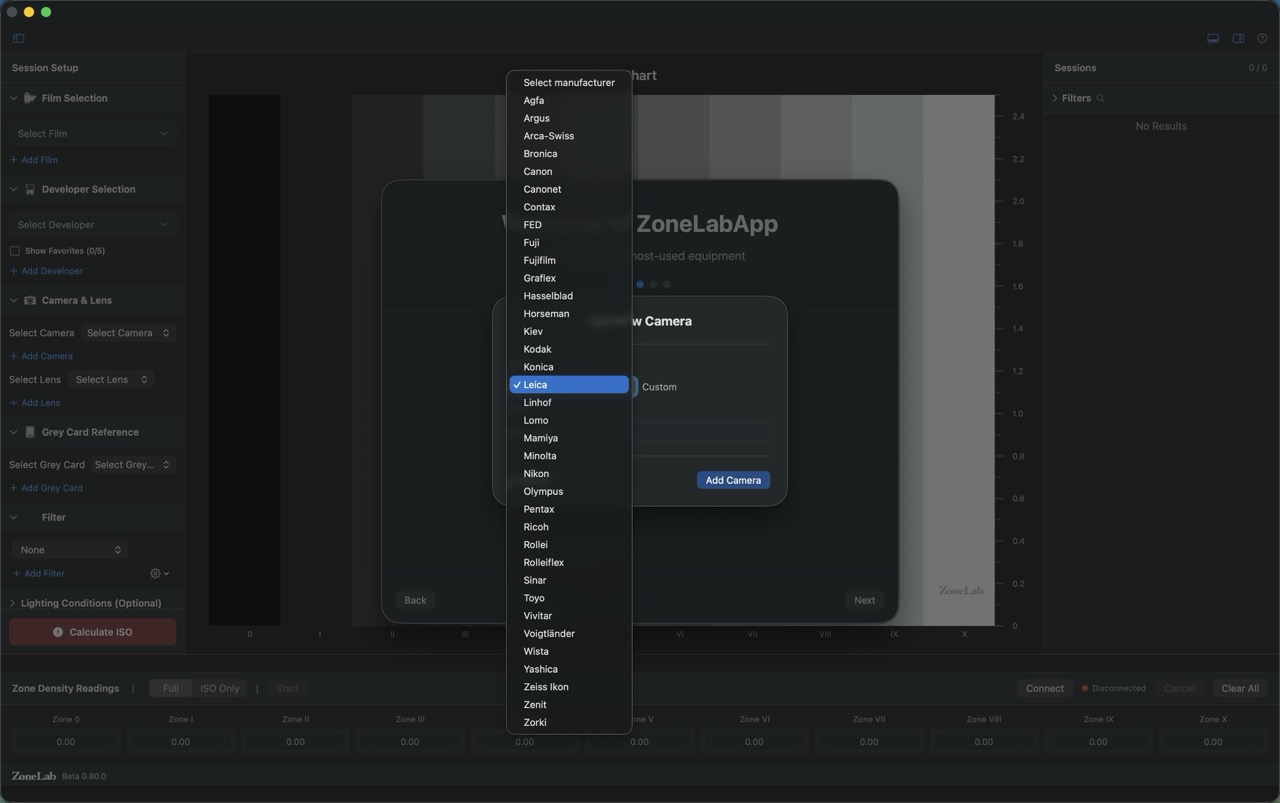Enable the Show Favorites checkbox
1280x803 pixels.
(15, 251)
